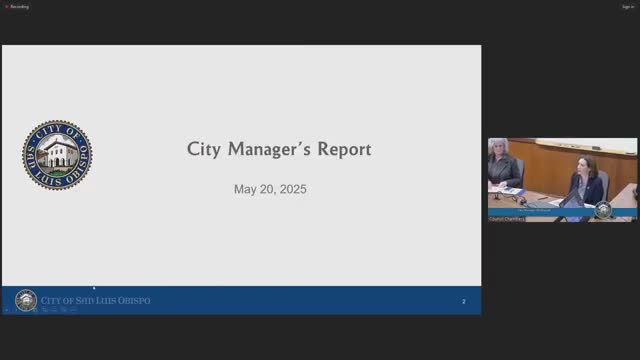Viewport: 640px width, 360px height.
Task: Click the Sign in link
Action: point(628,7)
